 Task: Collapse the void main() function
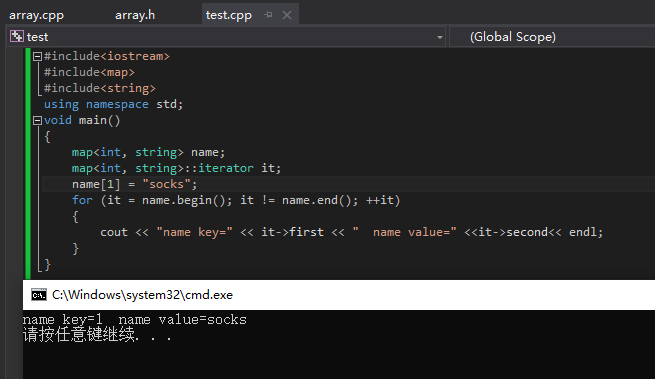[x=37, y=121]
